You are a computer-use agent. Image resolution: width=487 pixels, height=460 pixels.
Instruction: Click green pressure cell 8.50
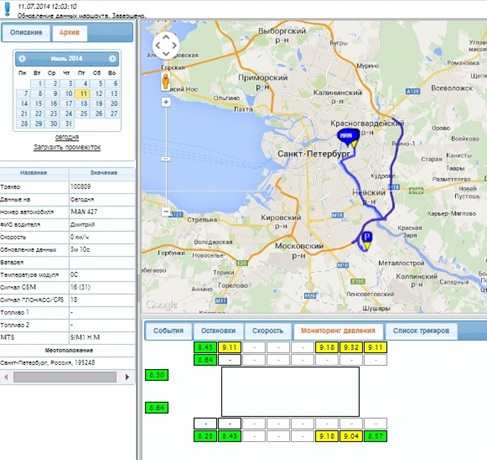coord(157,375)
